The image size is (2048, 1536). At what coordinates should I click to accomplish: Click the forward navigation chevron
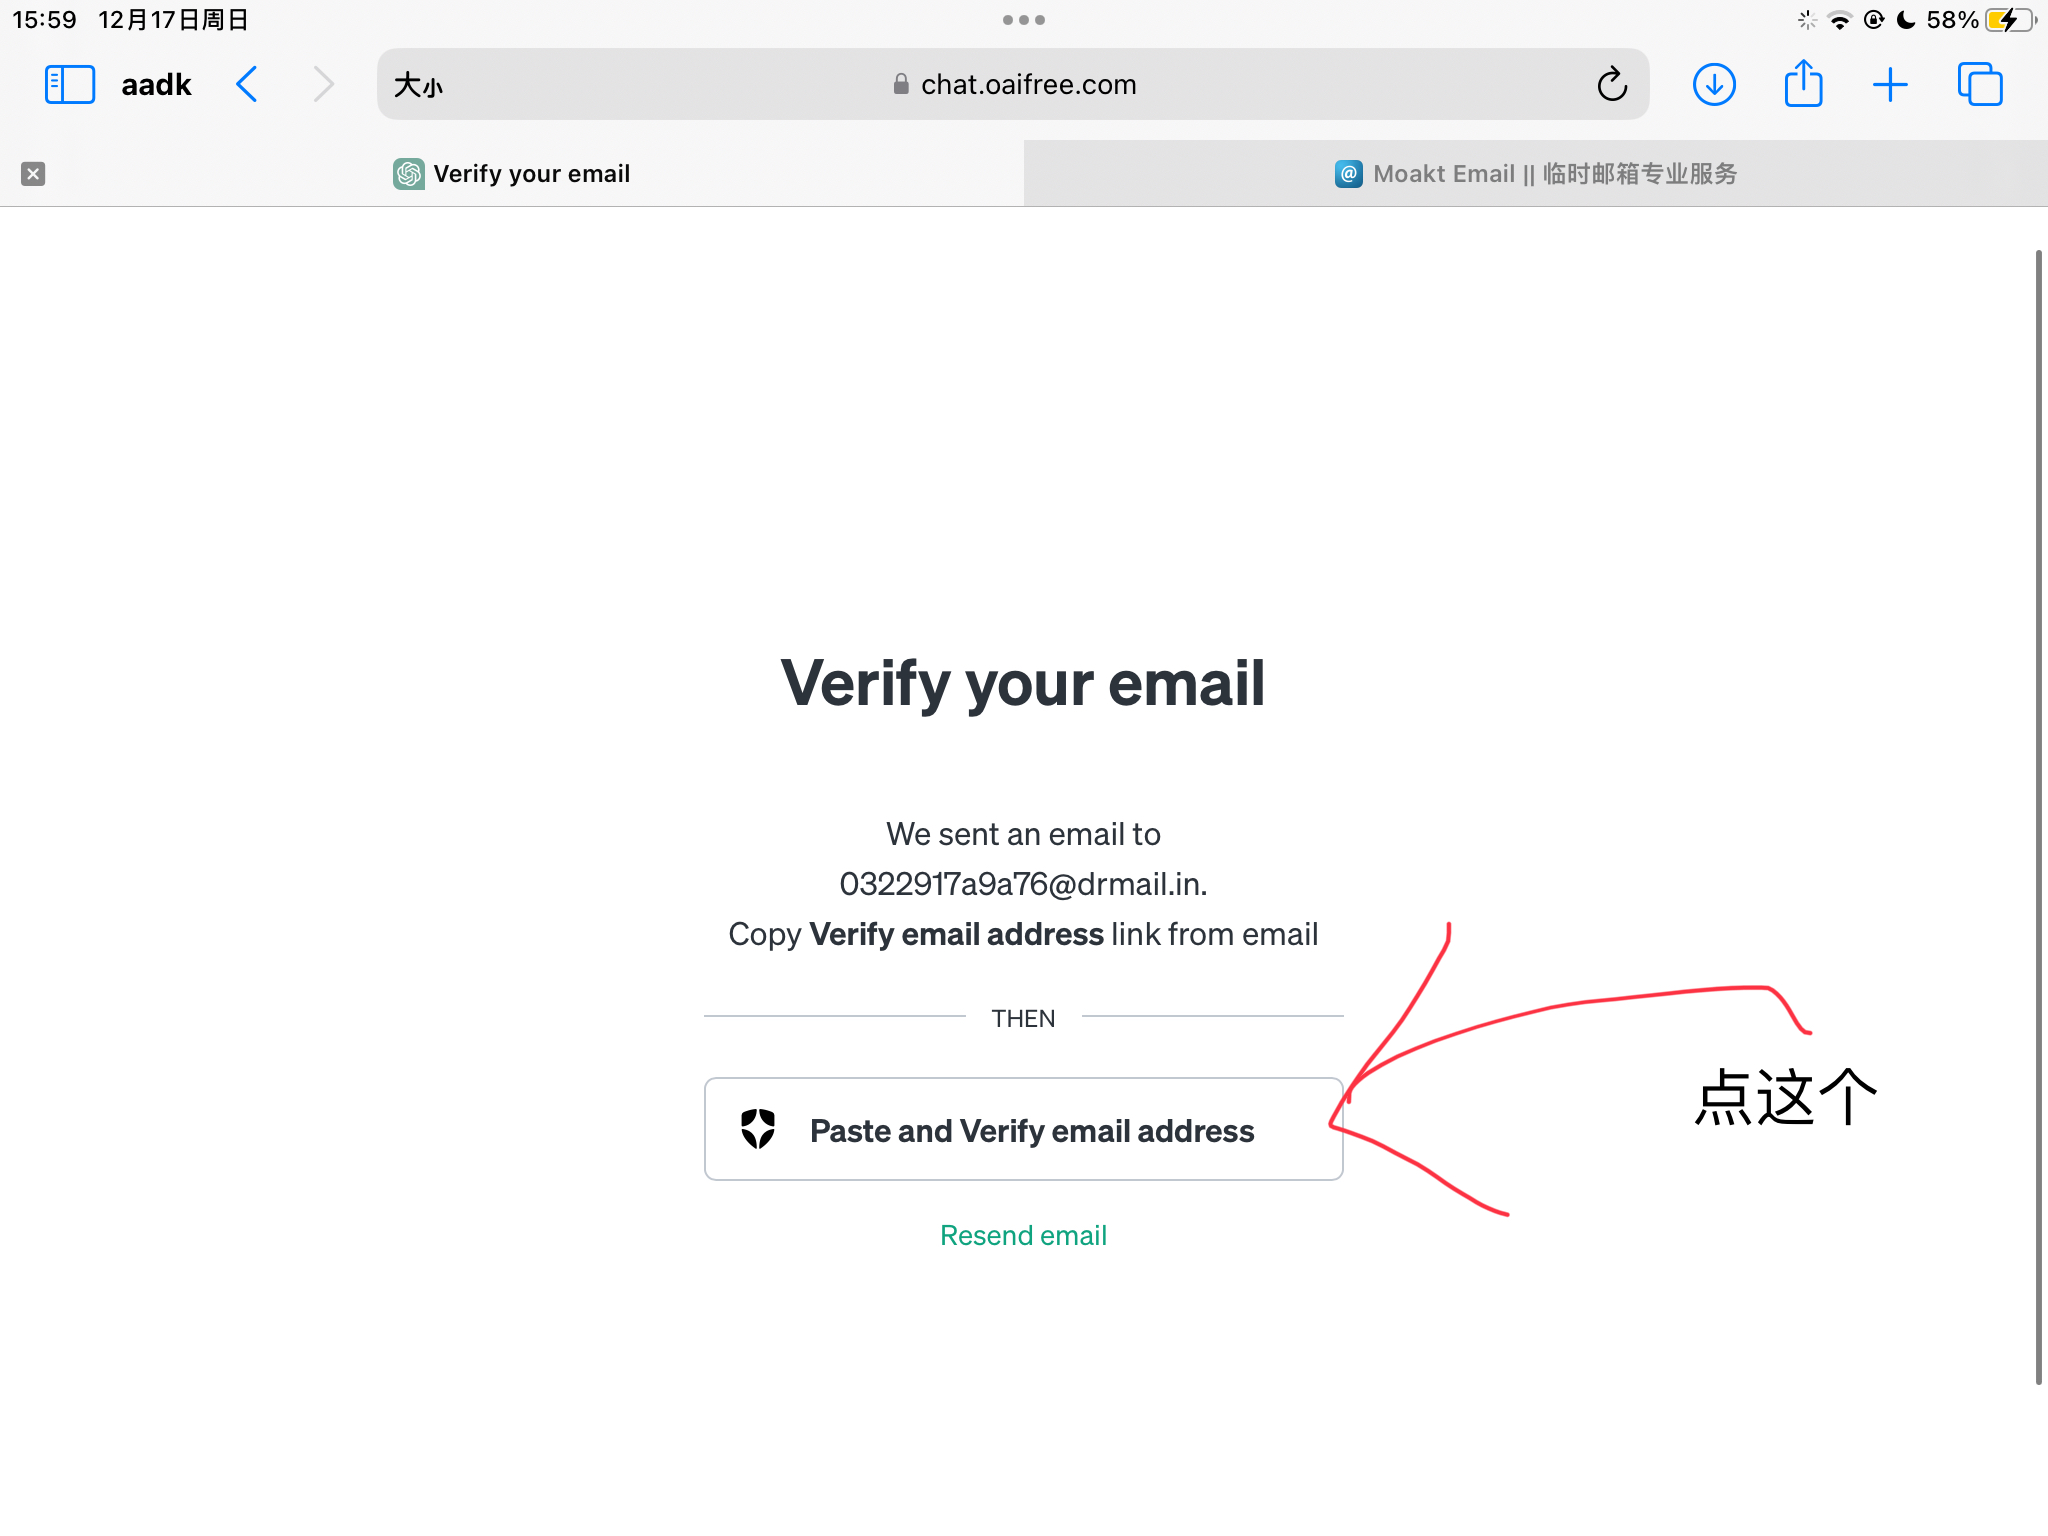(323, 85)
